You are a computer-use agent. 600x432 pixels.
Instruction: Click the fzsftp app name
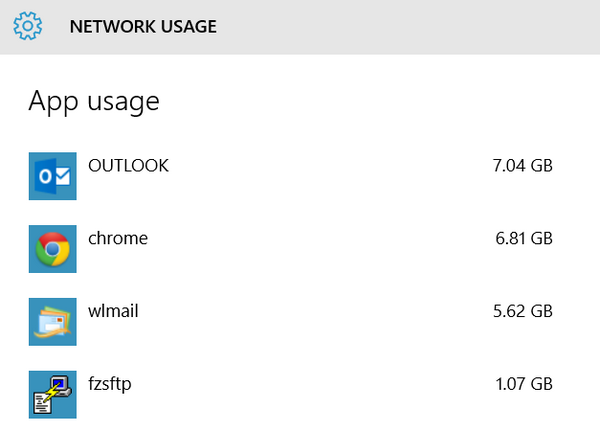click(x=110, y=384)
